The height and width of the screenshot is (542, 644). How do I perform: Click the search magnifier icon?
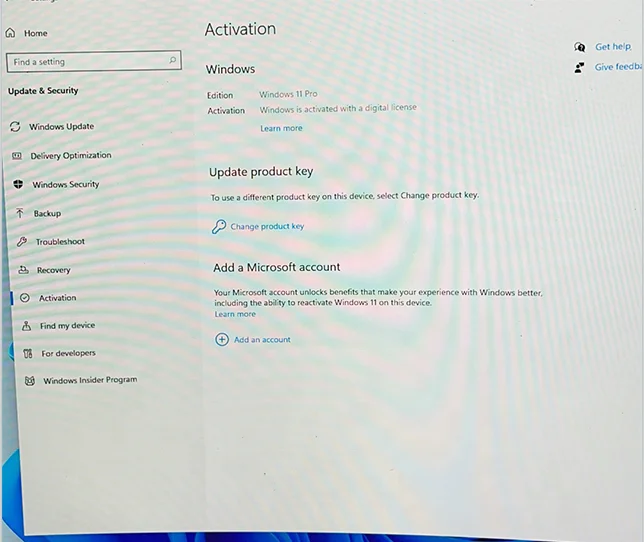point(173,60)
